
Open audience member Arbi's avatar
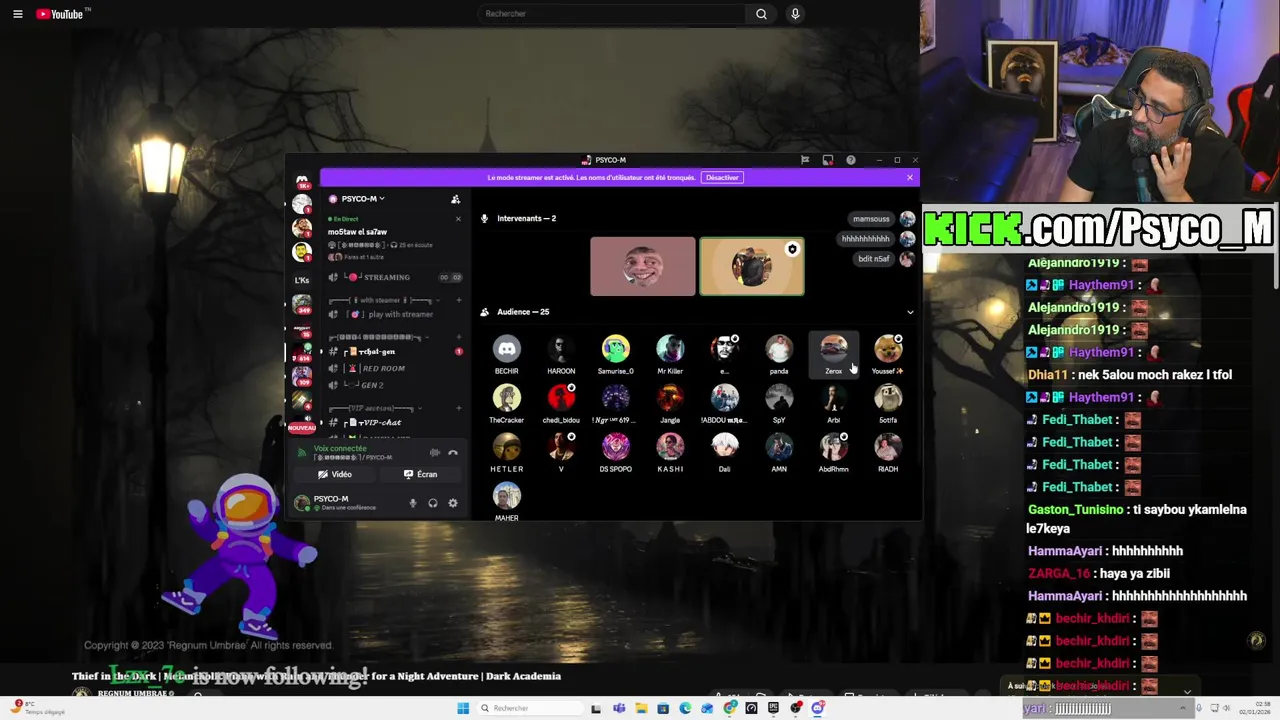click(x=833, y=398)
